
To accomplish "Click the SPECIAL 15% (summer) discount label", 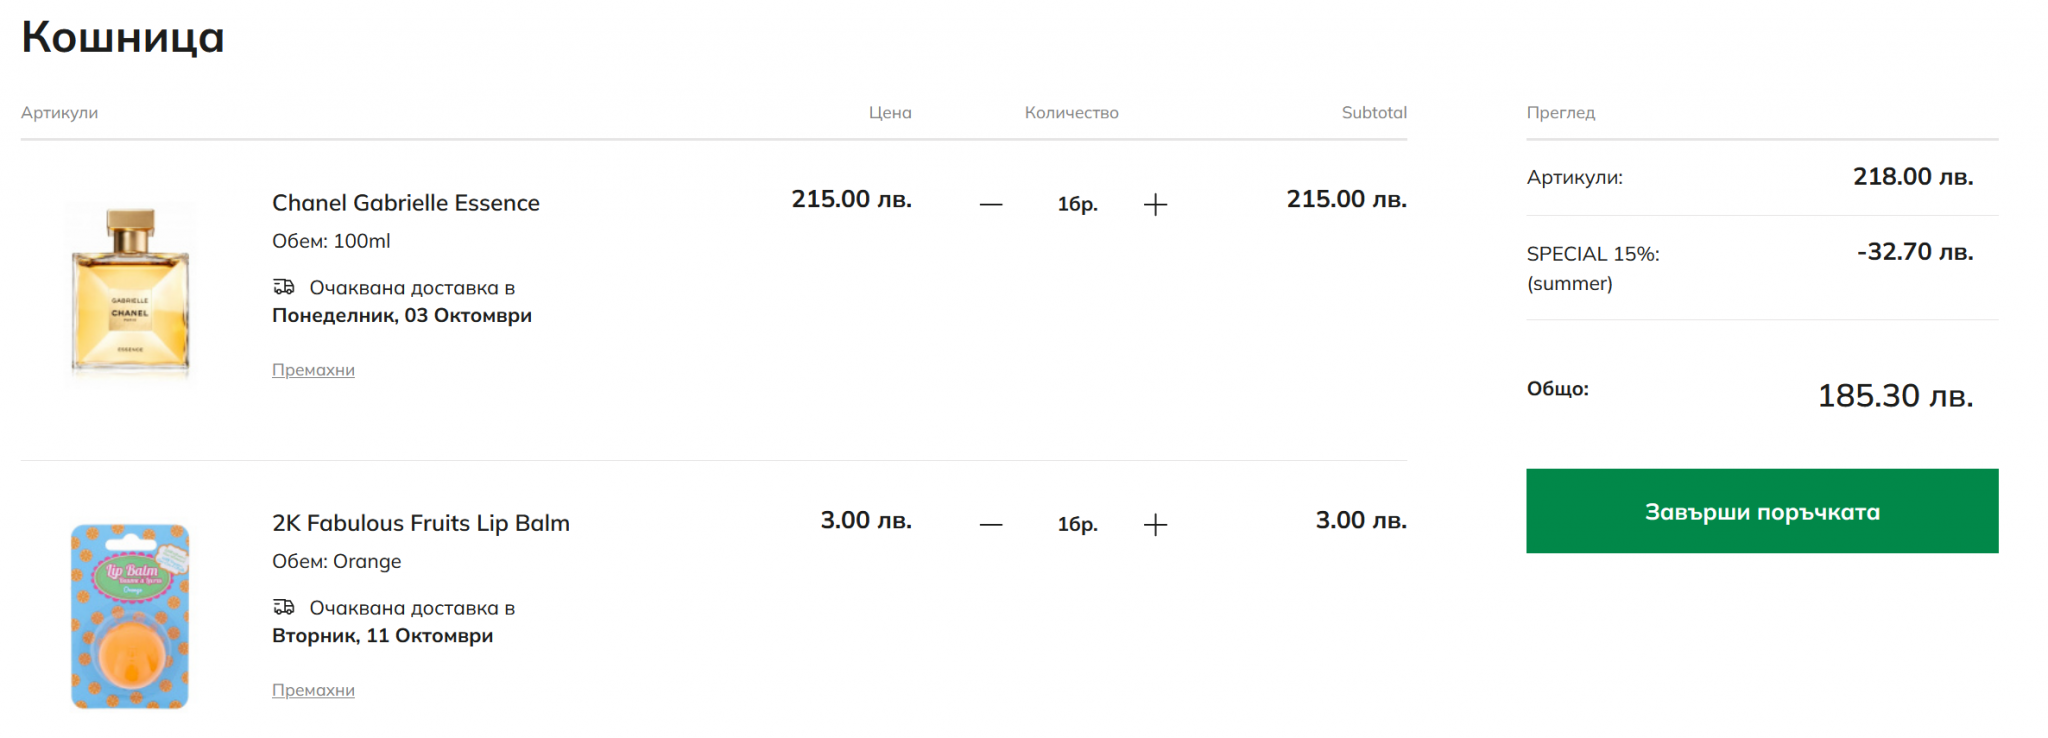I will [x=1592, y=268].
